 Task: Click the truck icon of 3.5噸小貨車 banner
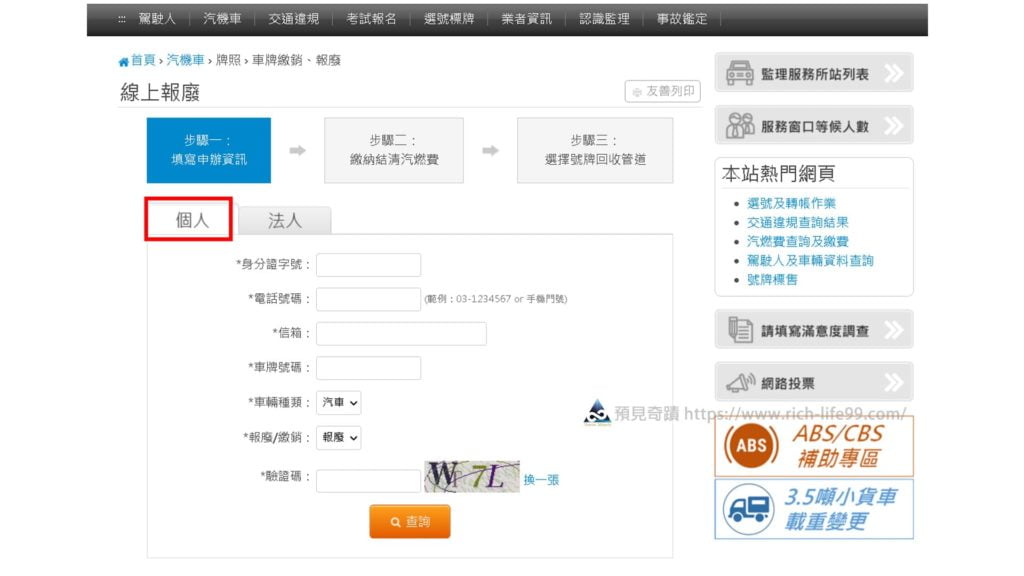pos(748,509)
